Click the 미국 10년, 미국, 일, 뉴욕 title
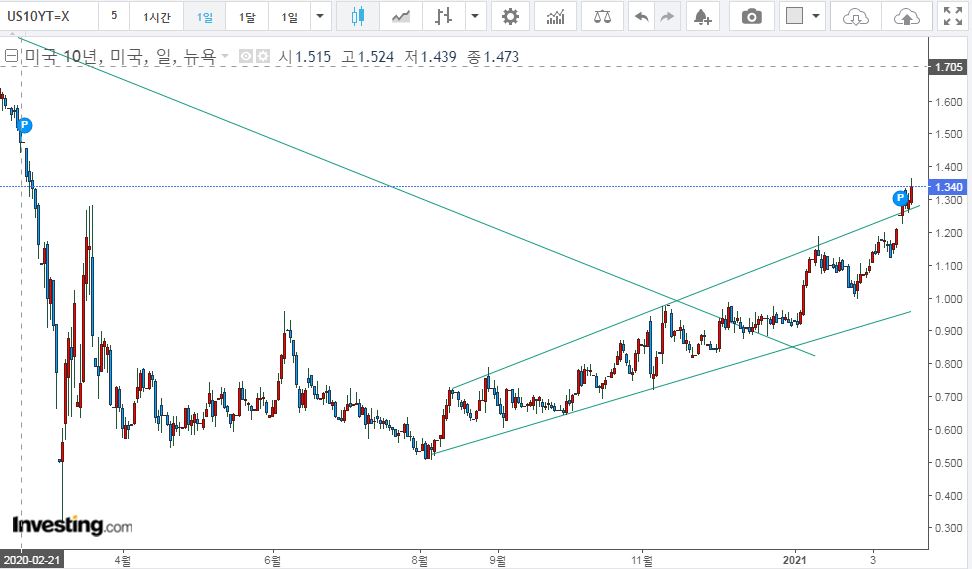972x569 pixels. click(x=120, y=56)
